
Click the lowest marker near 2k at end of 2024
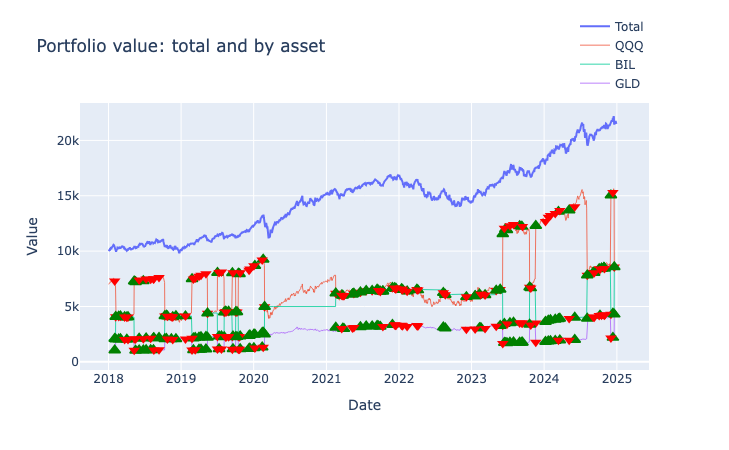point(612,337)
